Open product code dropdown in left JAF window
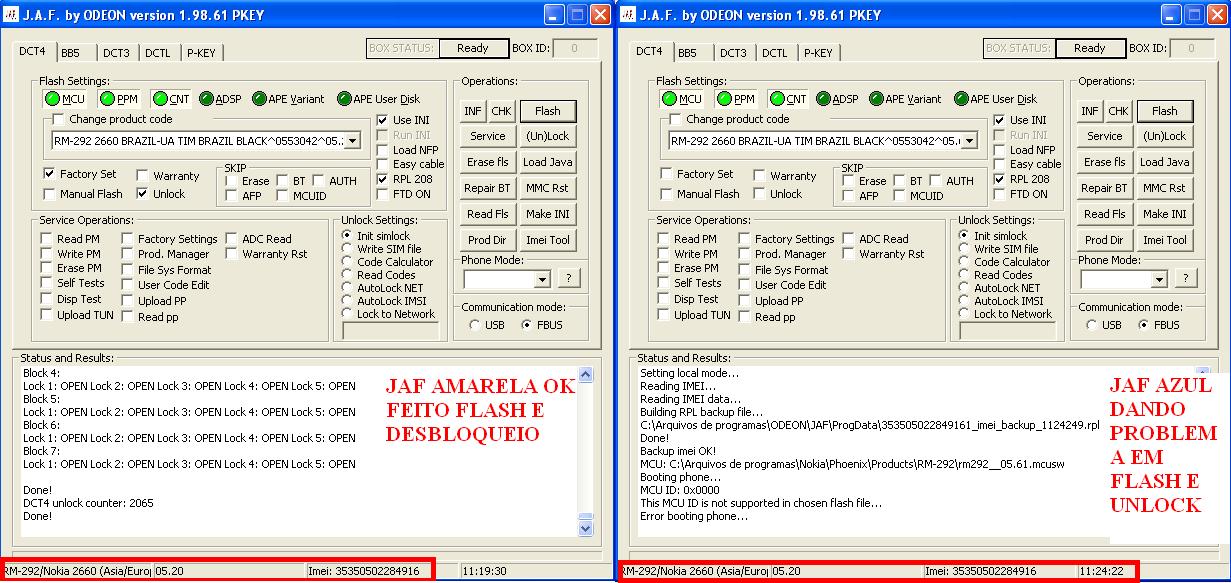The height and width of the screenshot is (583, 1231). click(x=352, y=141)
